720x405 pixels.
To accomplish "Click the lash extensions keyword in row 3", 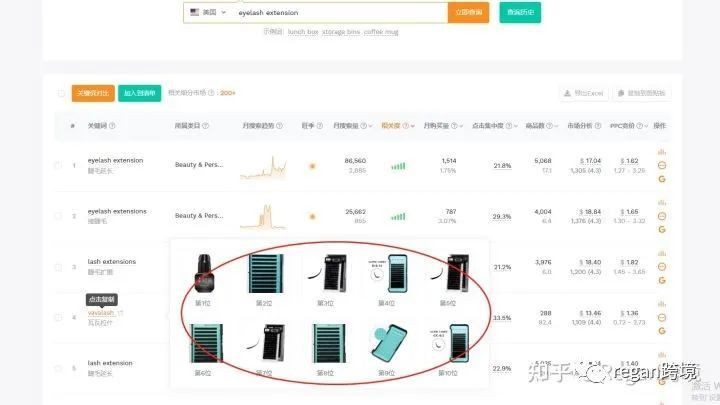I will (x=112, y=261).
